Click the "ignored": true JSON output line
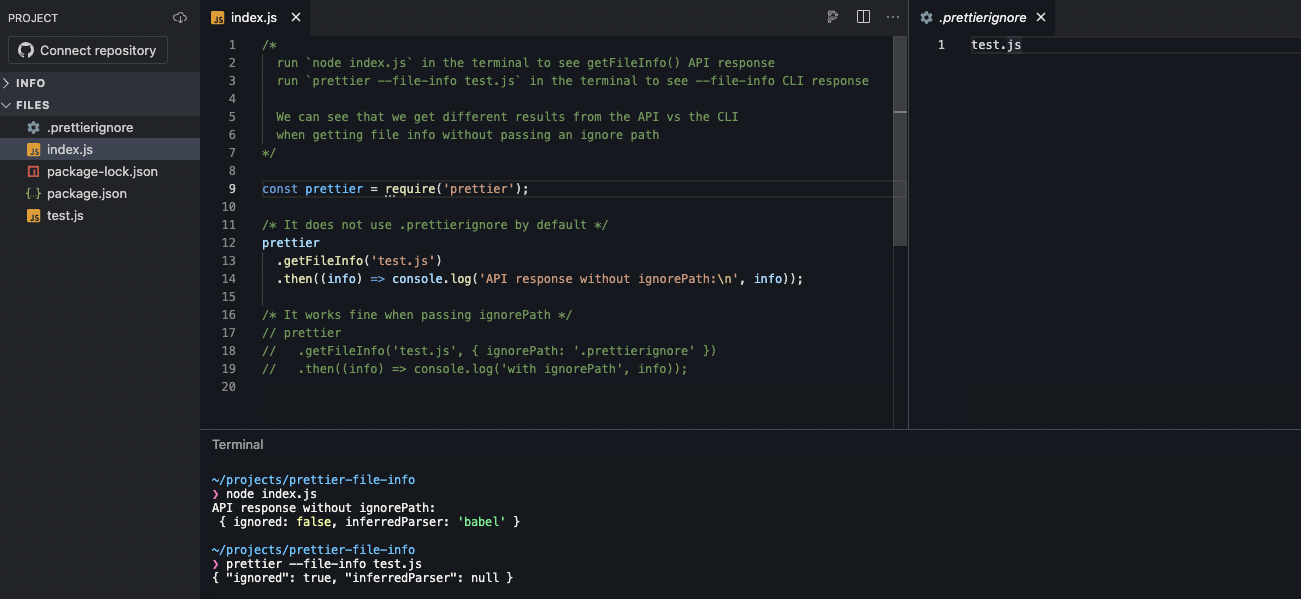1301x599 pixels. [362, 578]
